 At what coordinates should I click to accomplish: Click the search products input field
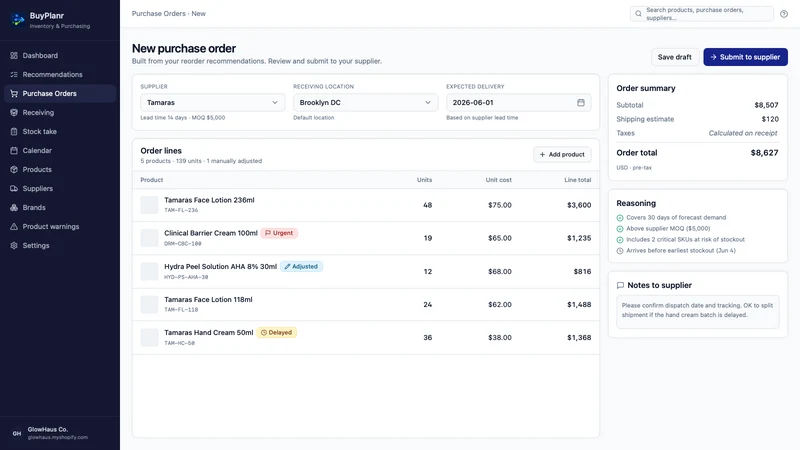[702, 14]
